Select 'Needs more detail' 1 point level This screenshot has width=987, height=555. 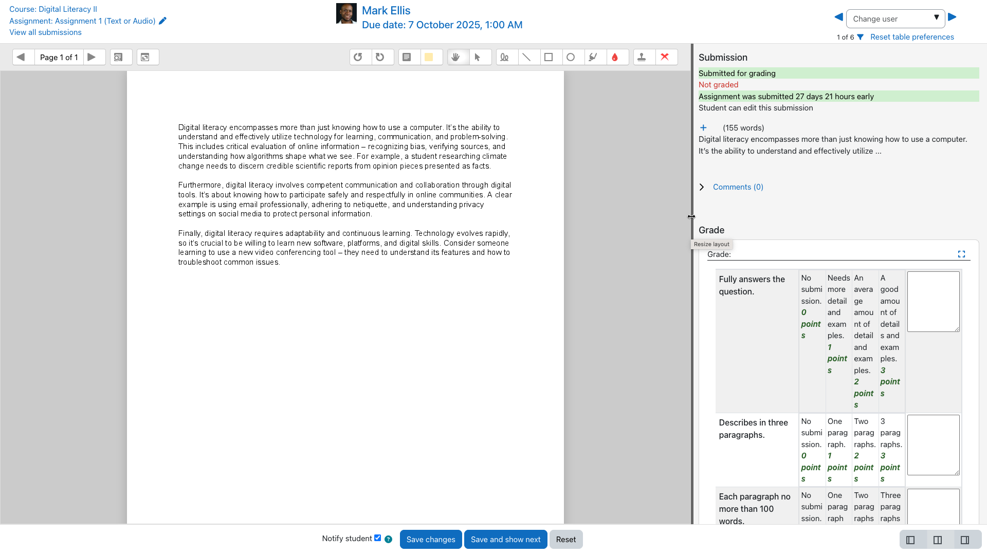coord(838,341)
